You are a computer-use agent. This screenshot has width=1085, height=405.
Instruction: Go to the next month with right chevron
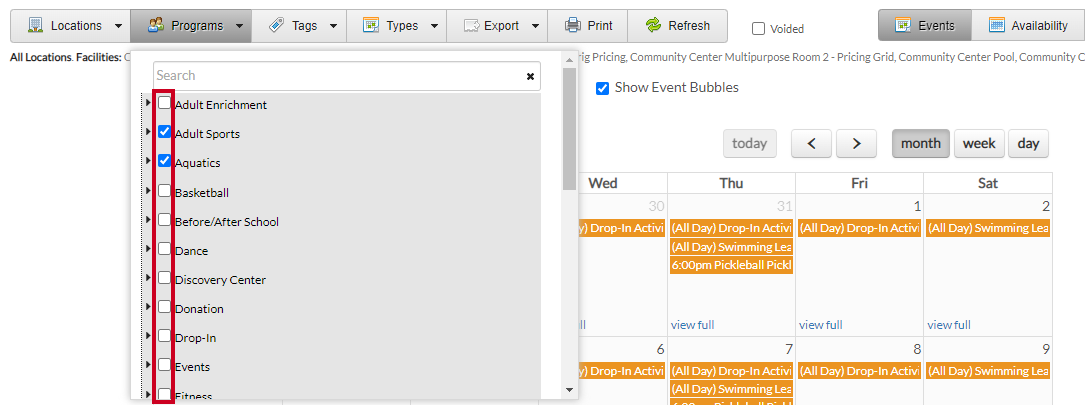pyautogui.click(x=857, y=143)
